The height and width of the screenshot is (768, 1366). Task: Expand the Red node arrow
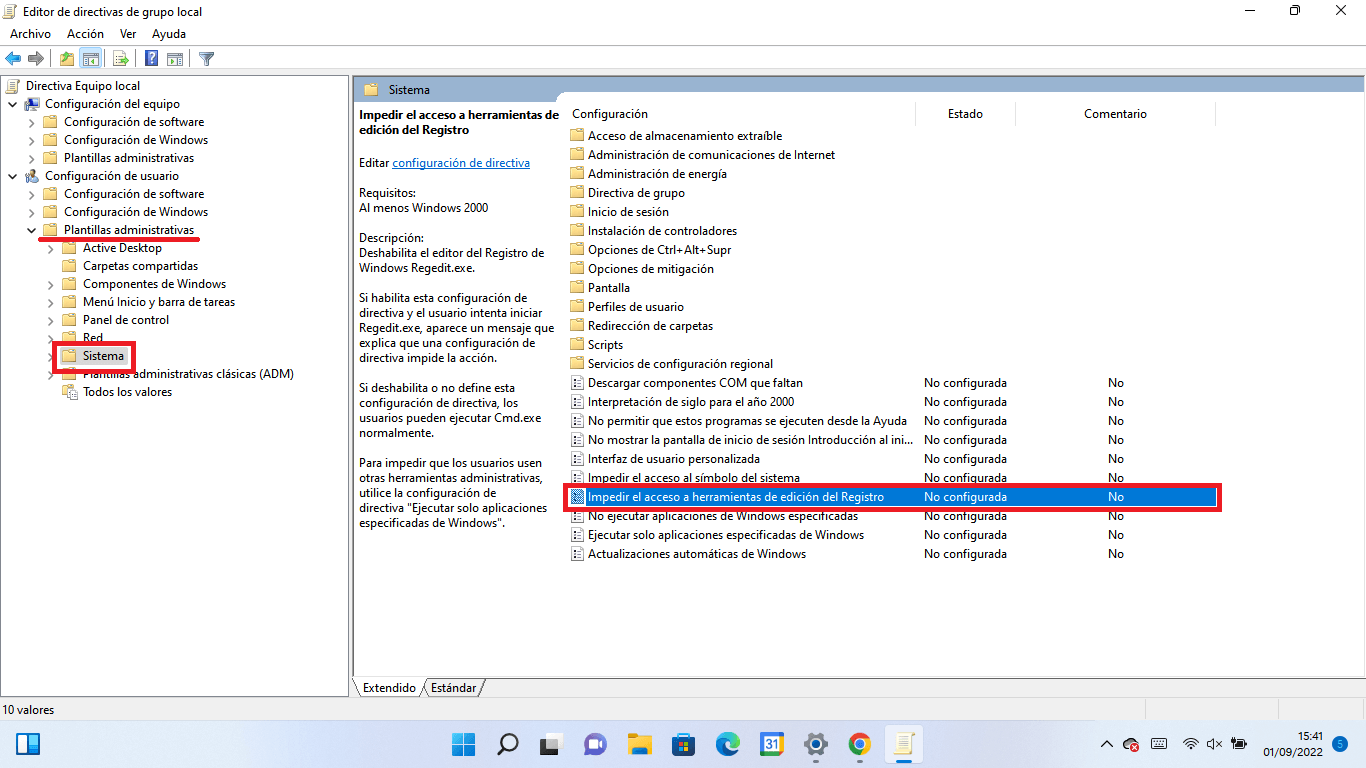[x=50, y=338]
